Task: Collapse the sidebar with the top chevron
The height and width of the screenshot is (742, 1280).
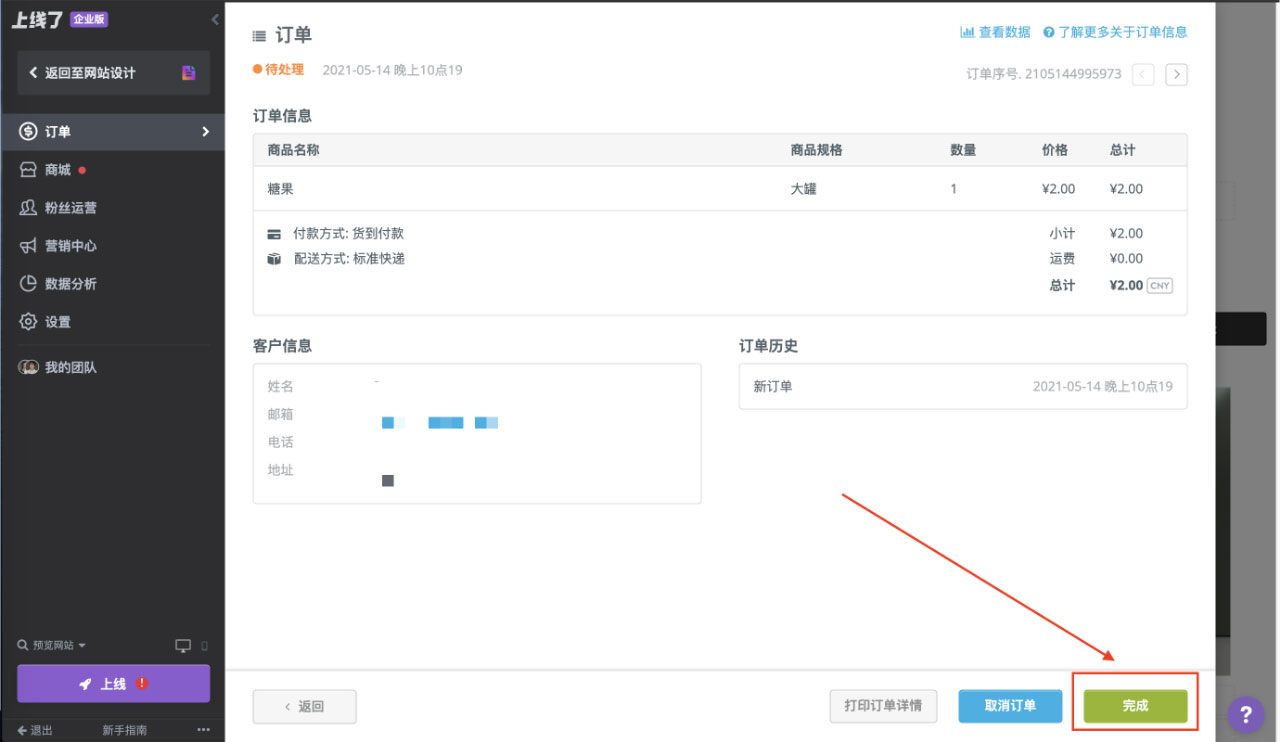Action: (x=213, y=18)
